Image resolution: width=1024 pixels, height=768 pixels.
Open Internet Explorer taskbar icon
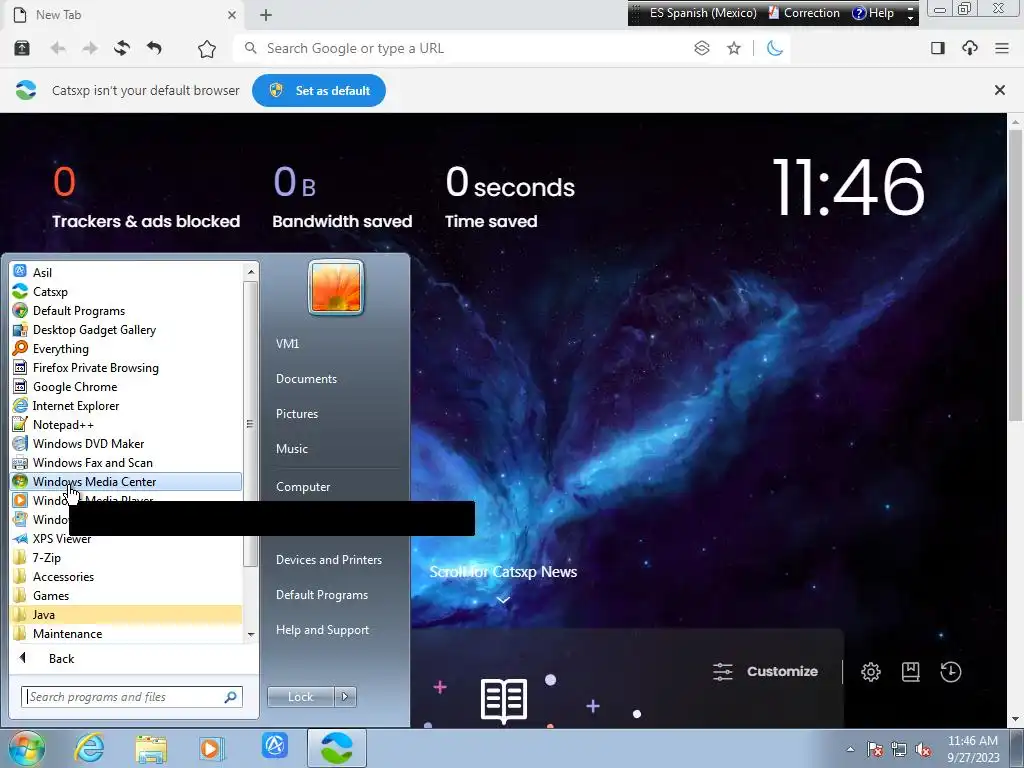[x=89, y=748]
